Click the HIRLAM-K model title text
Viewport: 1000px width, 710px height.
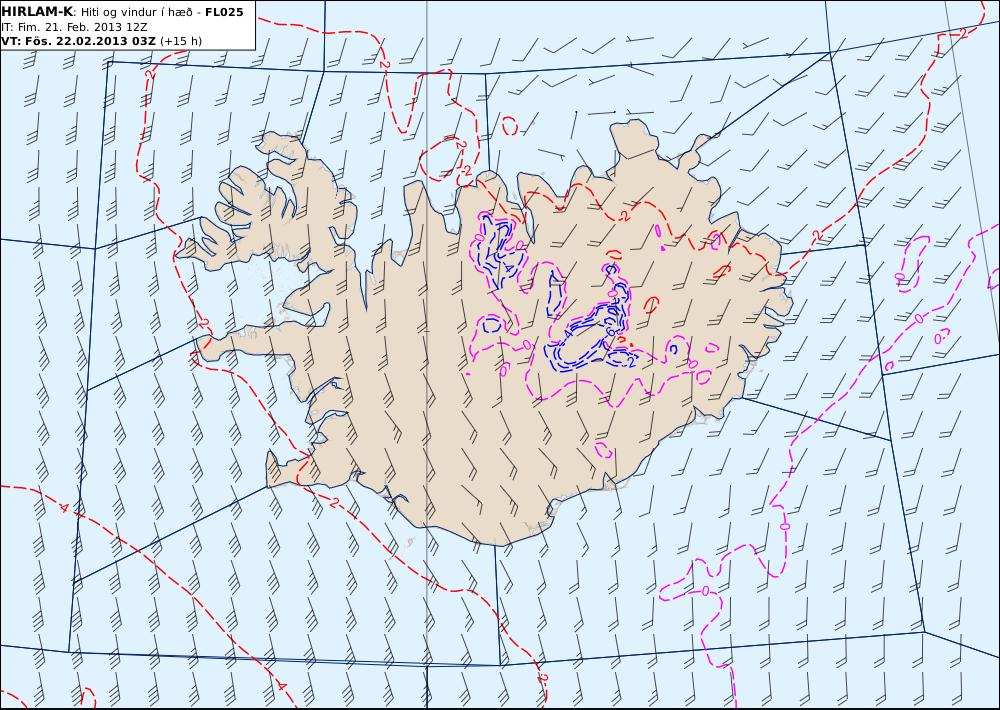click(37, 12)
